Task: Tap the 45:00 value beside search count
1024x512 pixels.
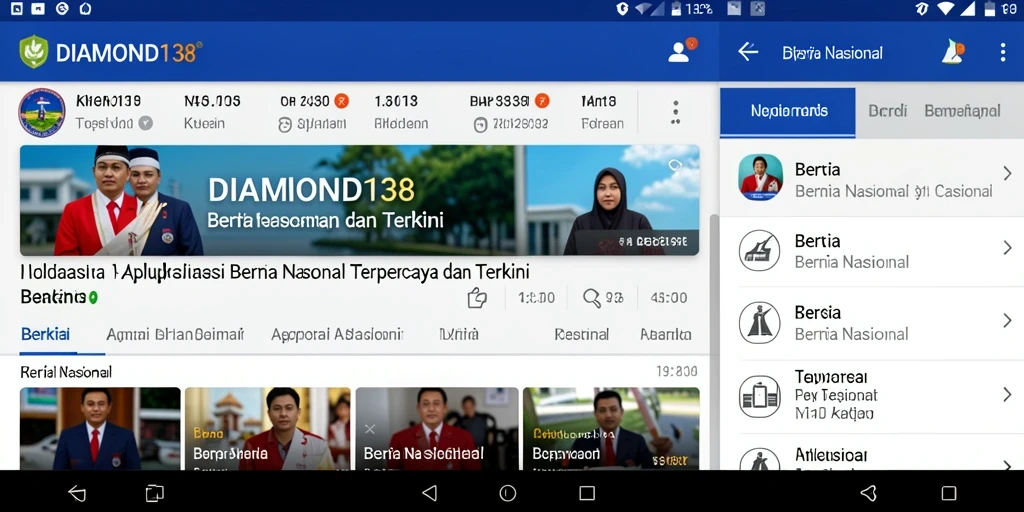Action: coord(669,298)
